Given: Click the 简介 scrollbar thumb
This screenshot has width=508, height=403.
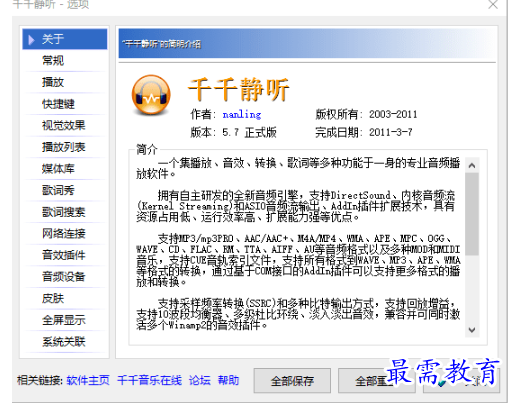Looking at the screenshot, I should click(x=472, y=214).
